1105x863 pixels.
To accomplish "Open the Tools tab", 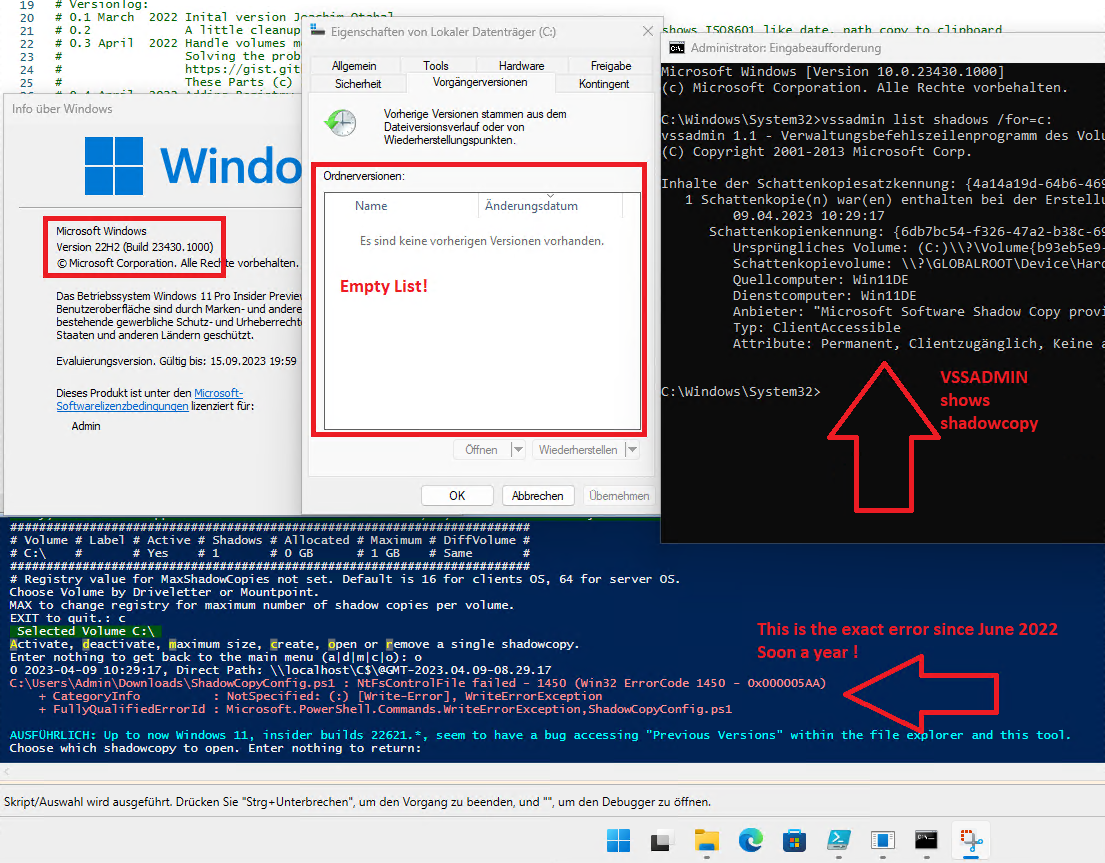I will [436, 66].
